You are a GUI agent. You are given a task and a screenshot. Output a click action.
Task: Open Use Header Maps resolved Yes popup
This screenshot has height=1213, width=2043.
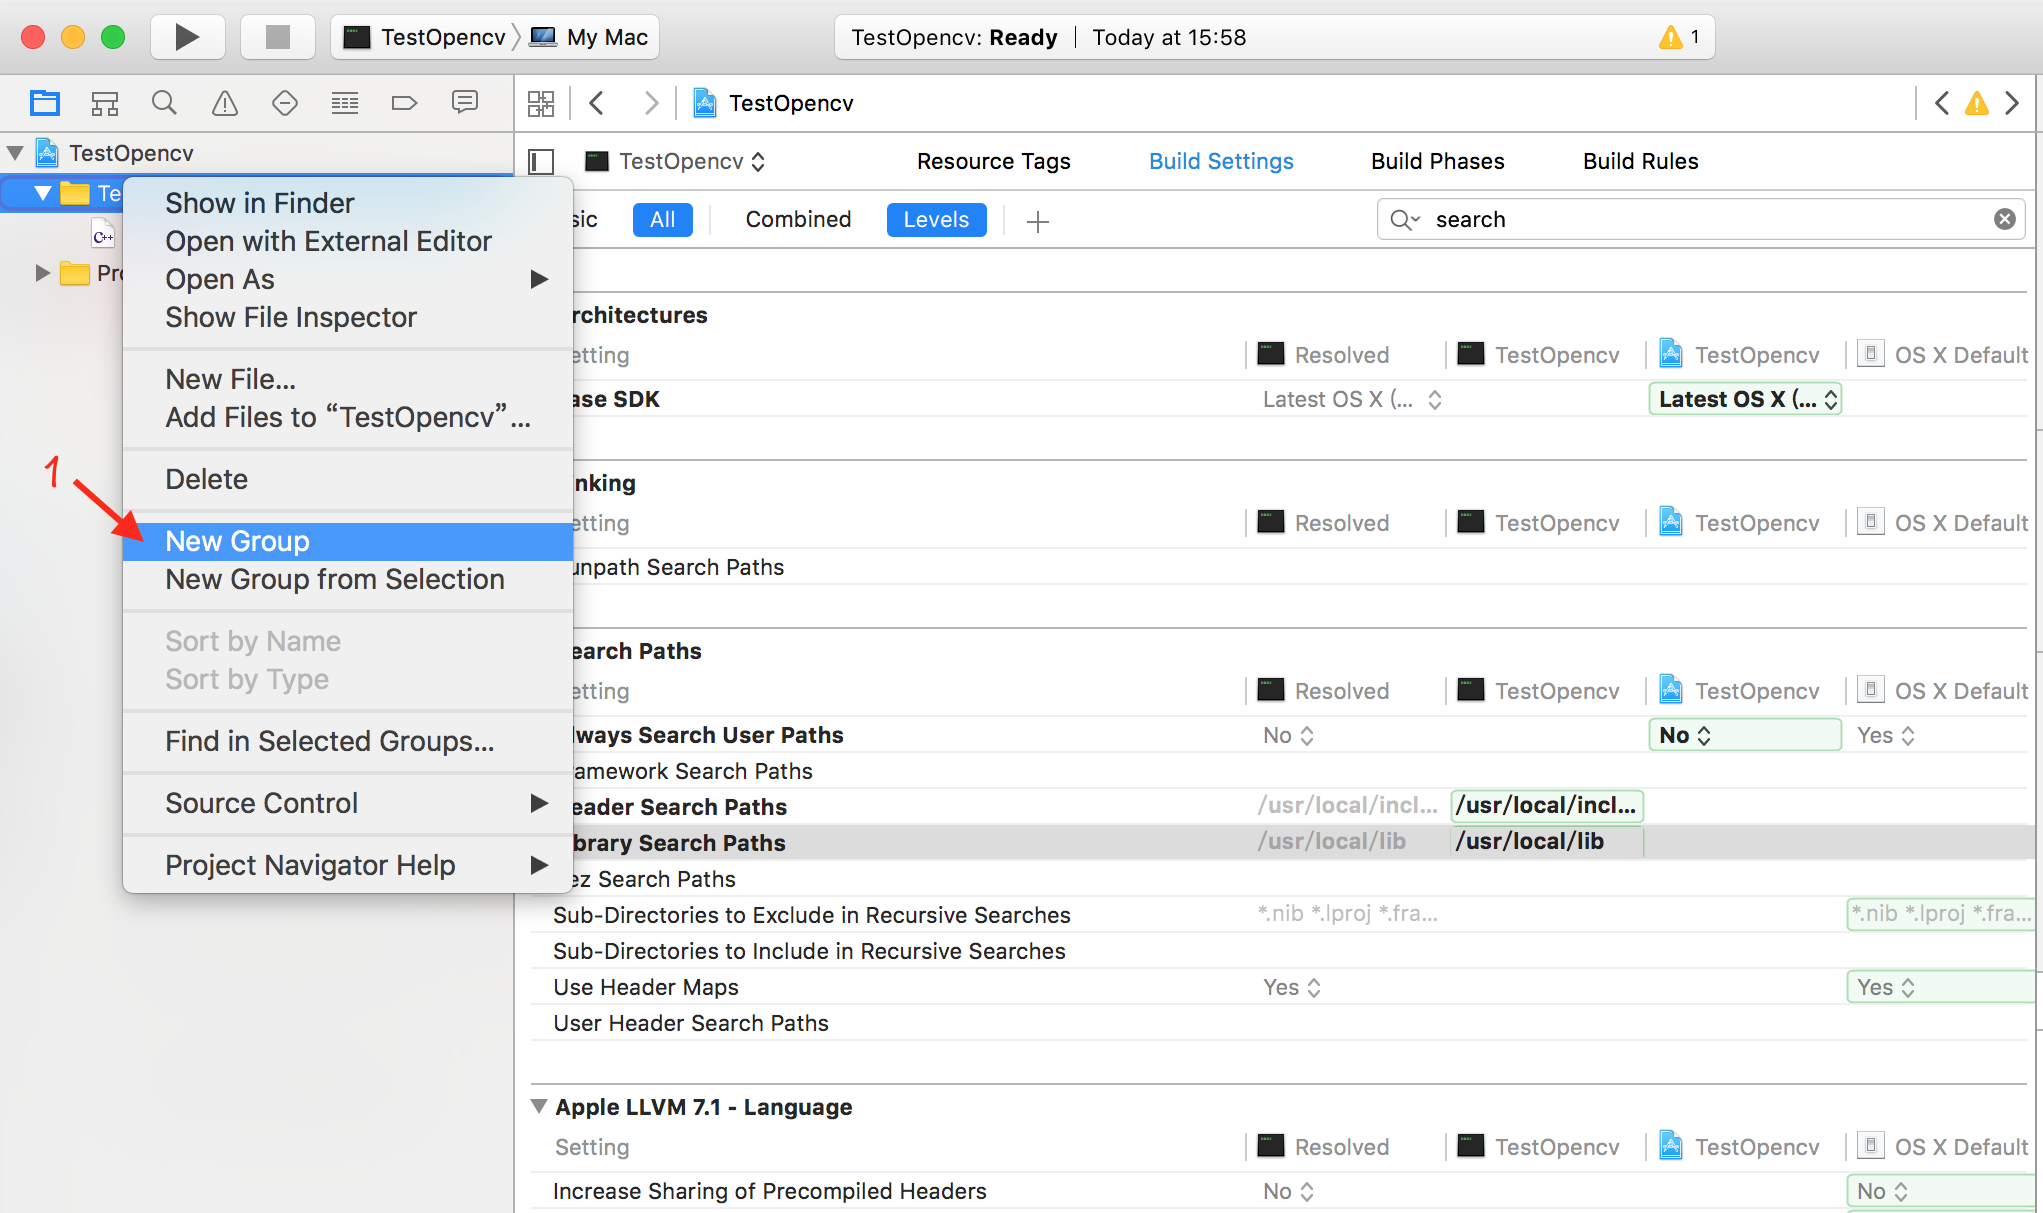point(1292,987)
